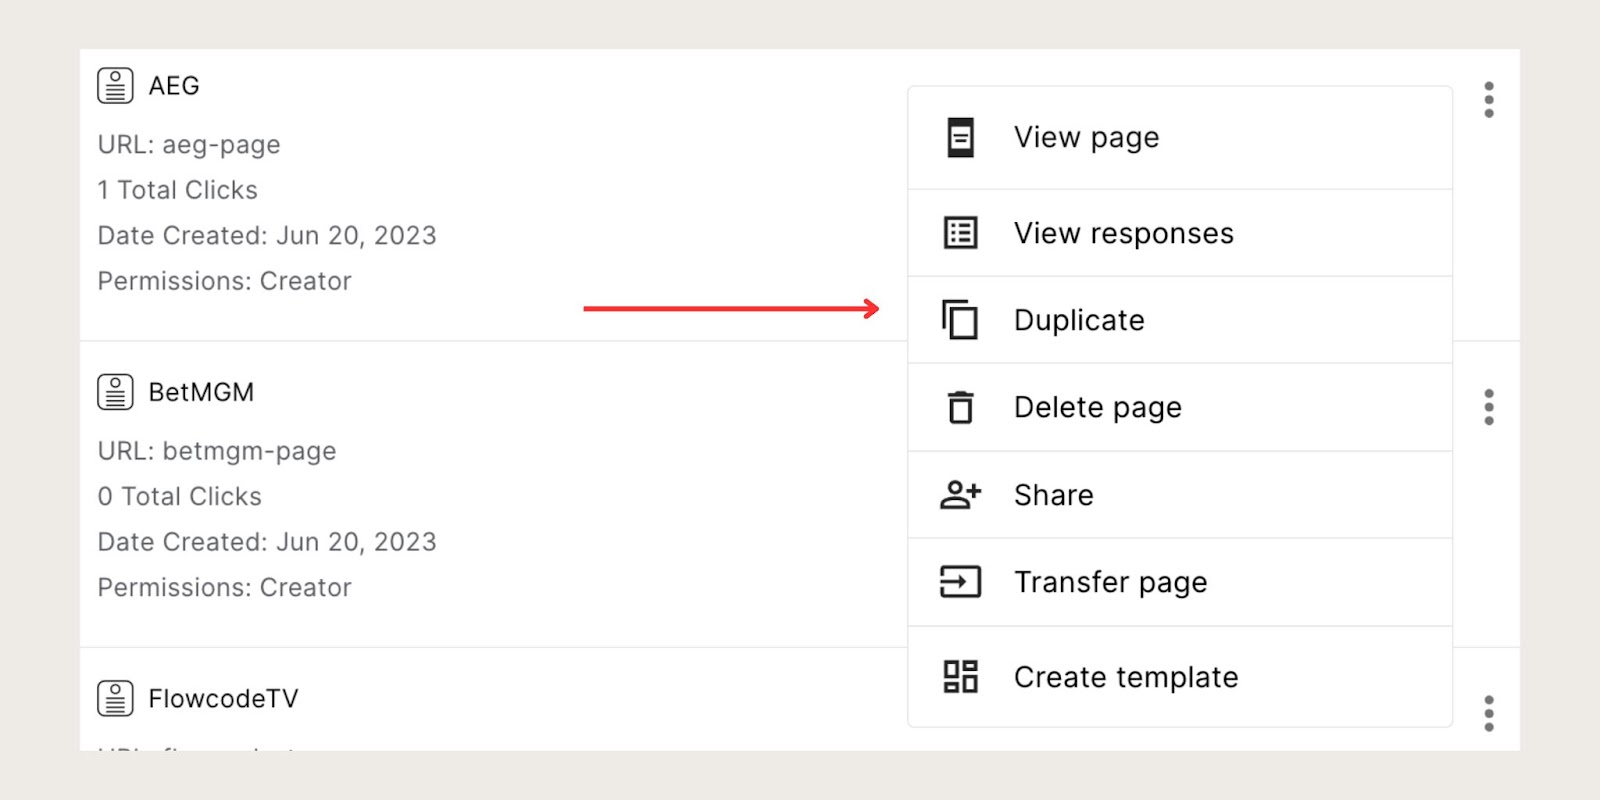Click the Delete page trash icon
The image size is (1600, 800).
coord(960,407)
